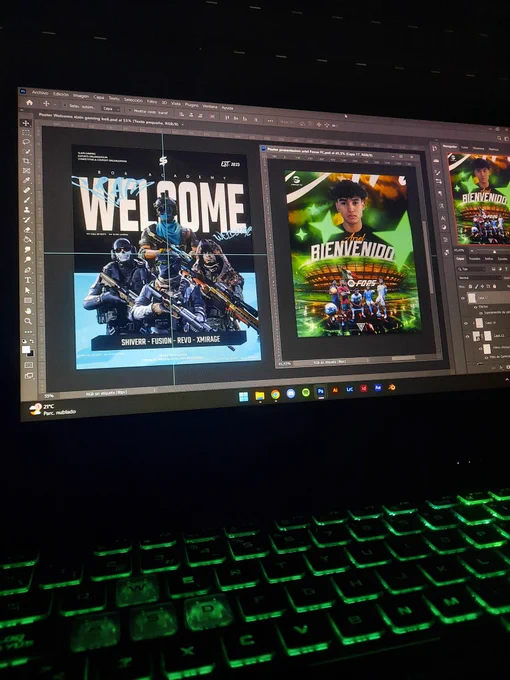Click the 55% zoom field in status bar
Screen dimensions: 510x680
pyautogui.click(x=49, y=396)
